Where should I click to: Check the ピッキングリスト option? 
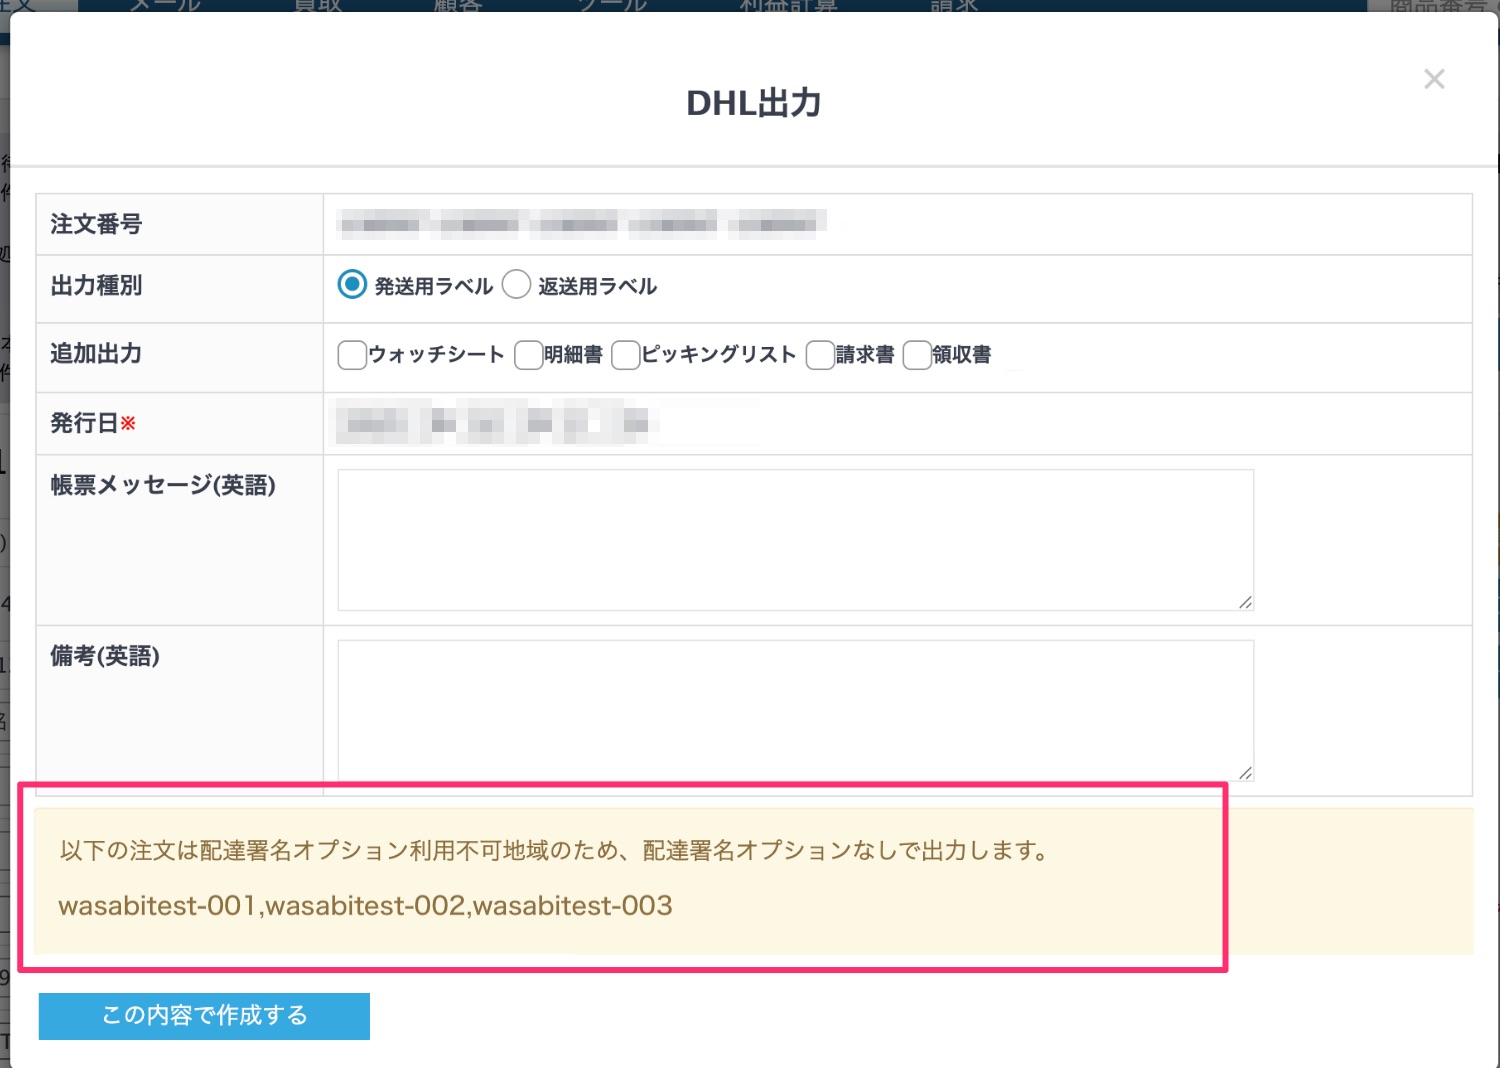[625, 355]
